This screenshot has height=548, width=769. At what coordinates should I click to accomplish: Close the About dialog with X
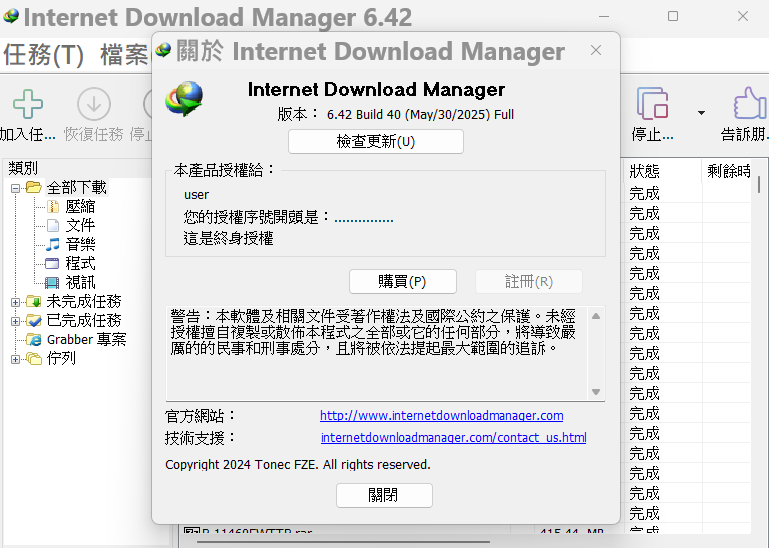(x=596, y=50)
